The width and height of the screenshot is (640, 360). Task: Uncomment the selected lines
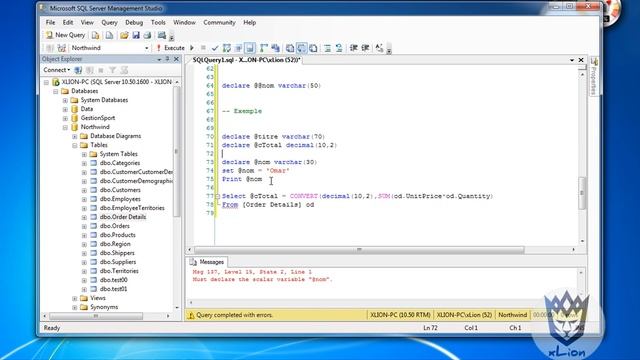click(x=339, y=48)
